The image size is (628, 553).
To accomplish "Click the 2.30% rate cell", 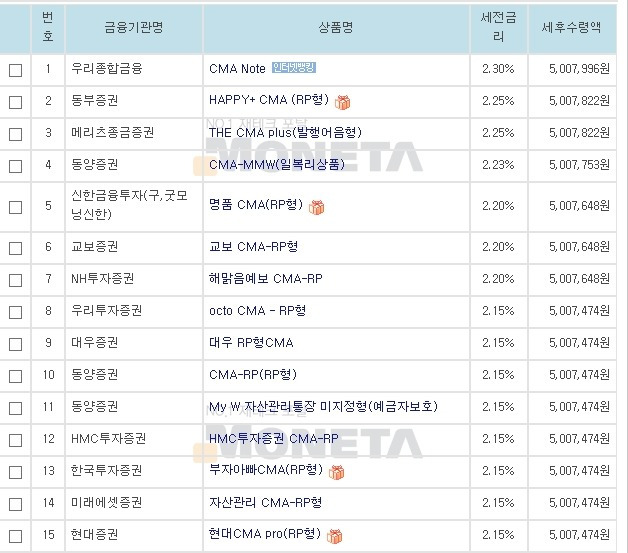I will 498,69.
